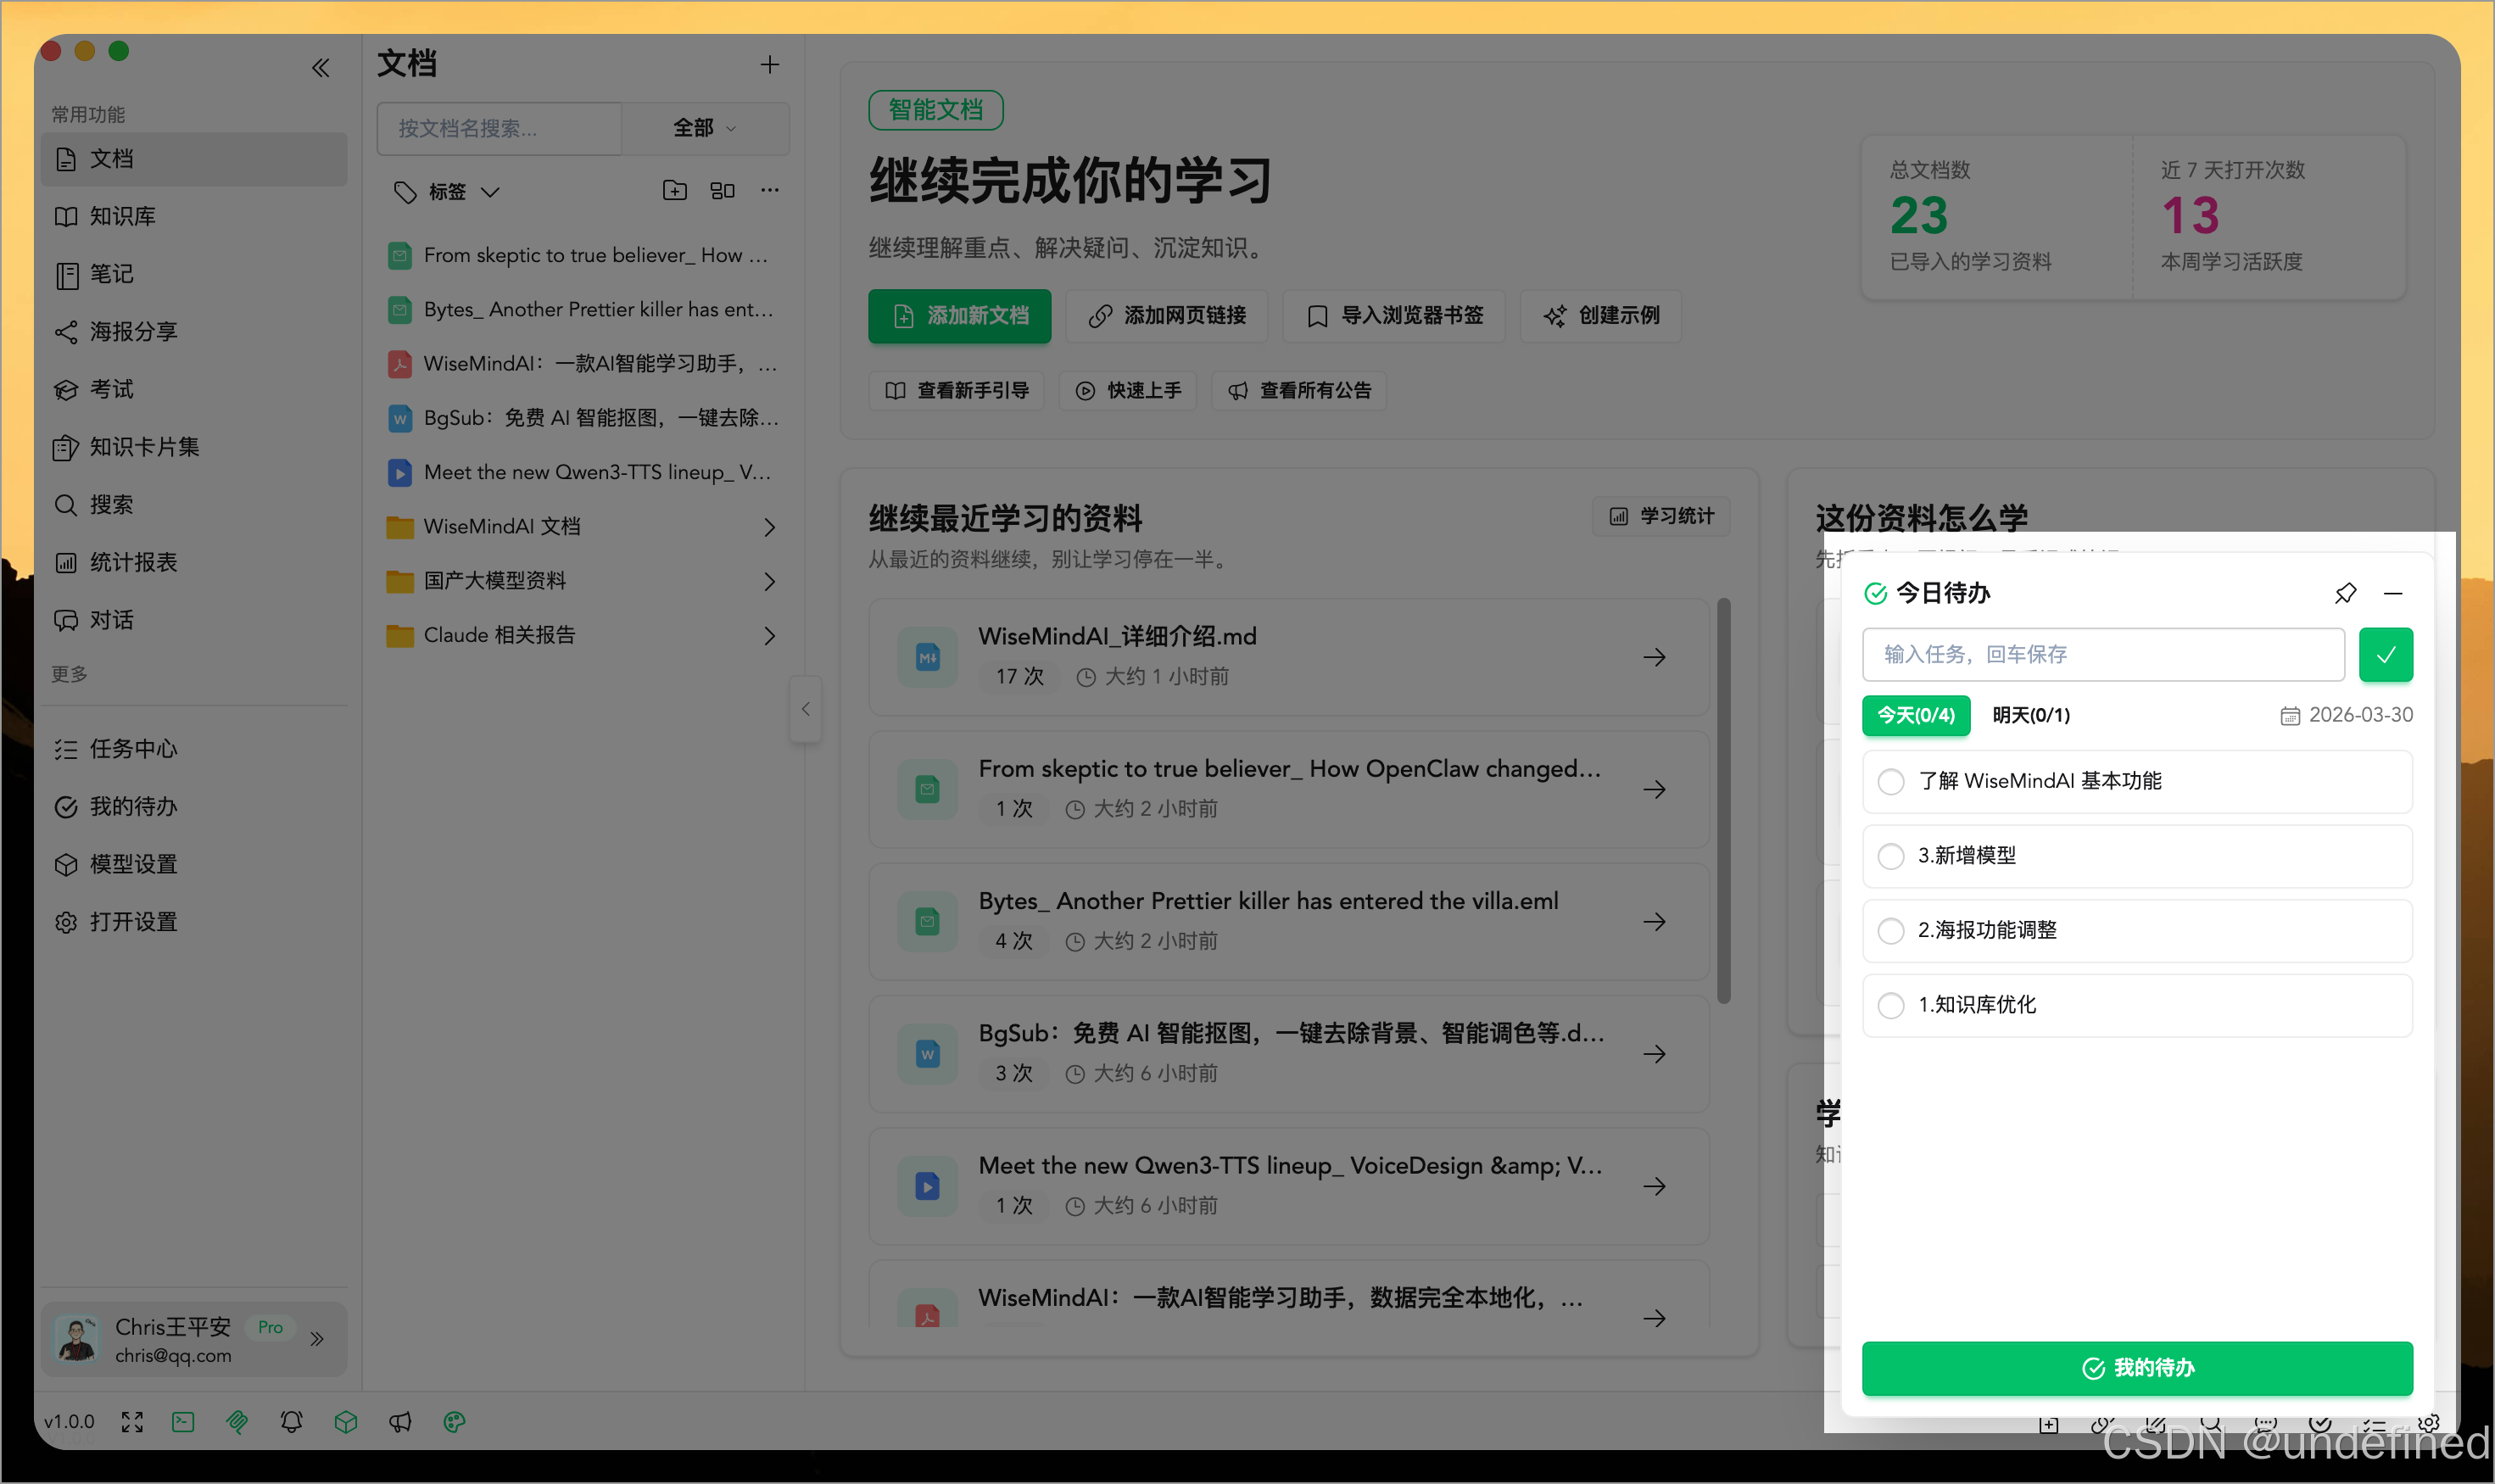Collapse the left sidebar with double-chevron icon
The width and height of the screenshot is (2495, 1484).
click(320, 68)
